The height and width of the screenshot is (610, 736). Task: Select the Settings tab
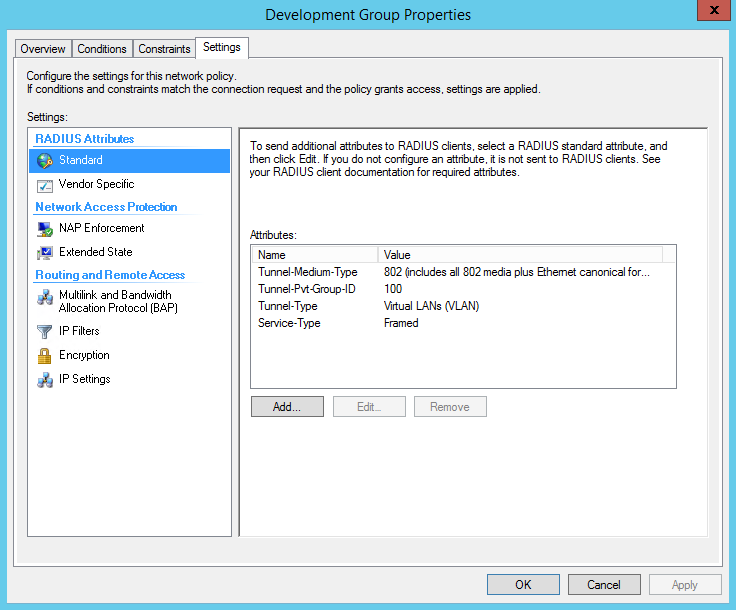[x=222, y=47]
